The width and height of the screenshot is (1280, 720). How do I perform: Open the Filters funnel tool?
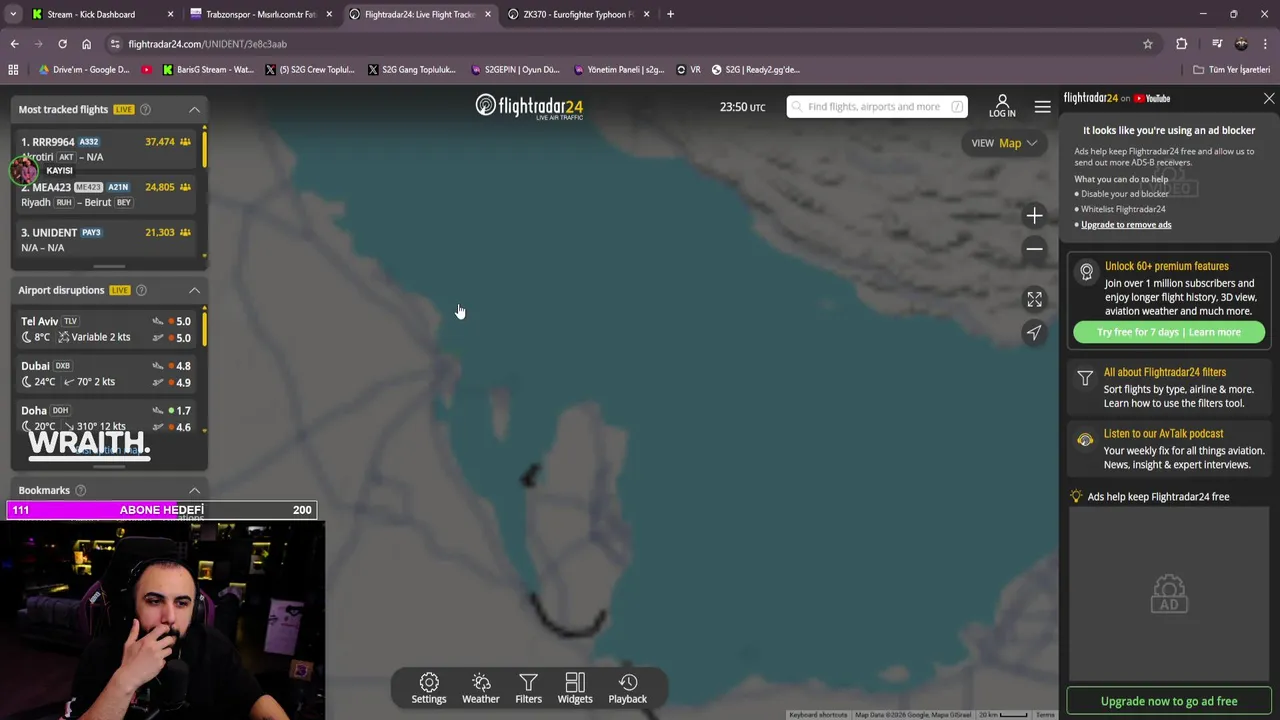click(x=528, y=688)
